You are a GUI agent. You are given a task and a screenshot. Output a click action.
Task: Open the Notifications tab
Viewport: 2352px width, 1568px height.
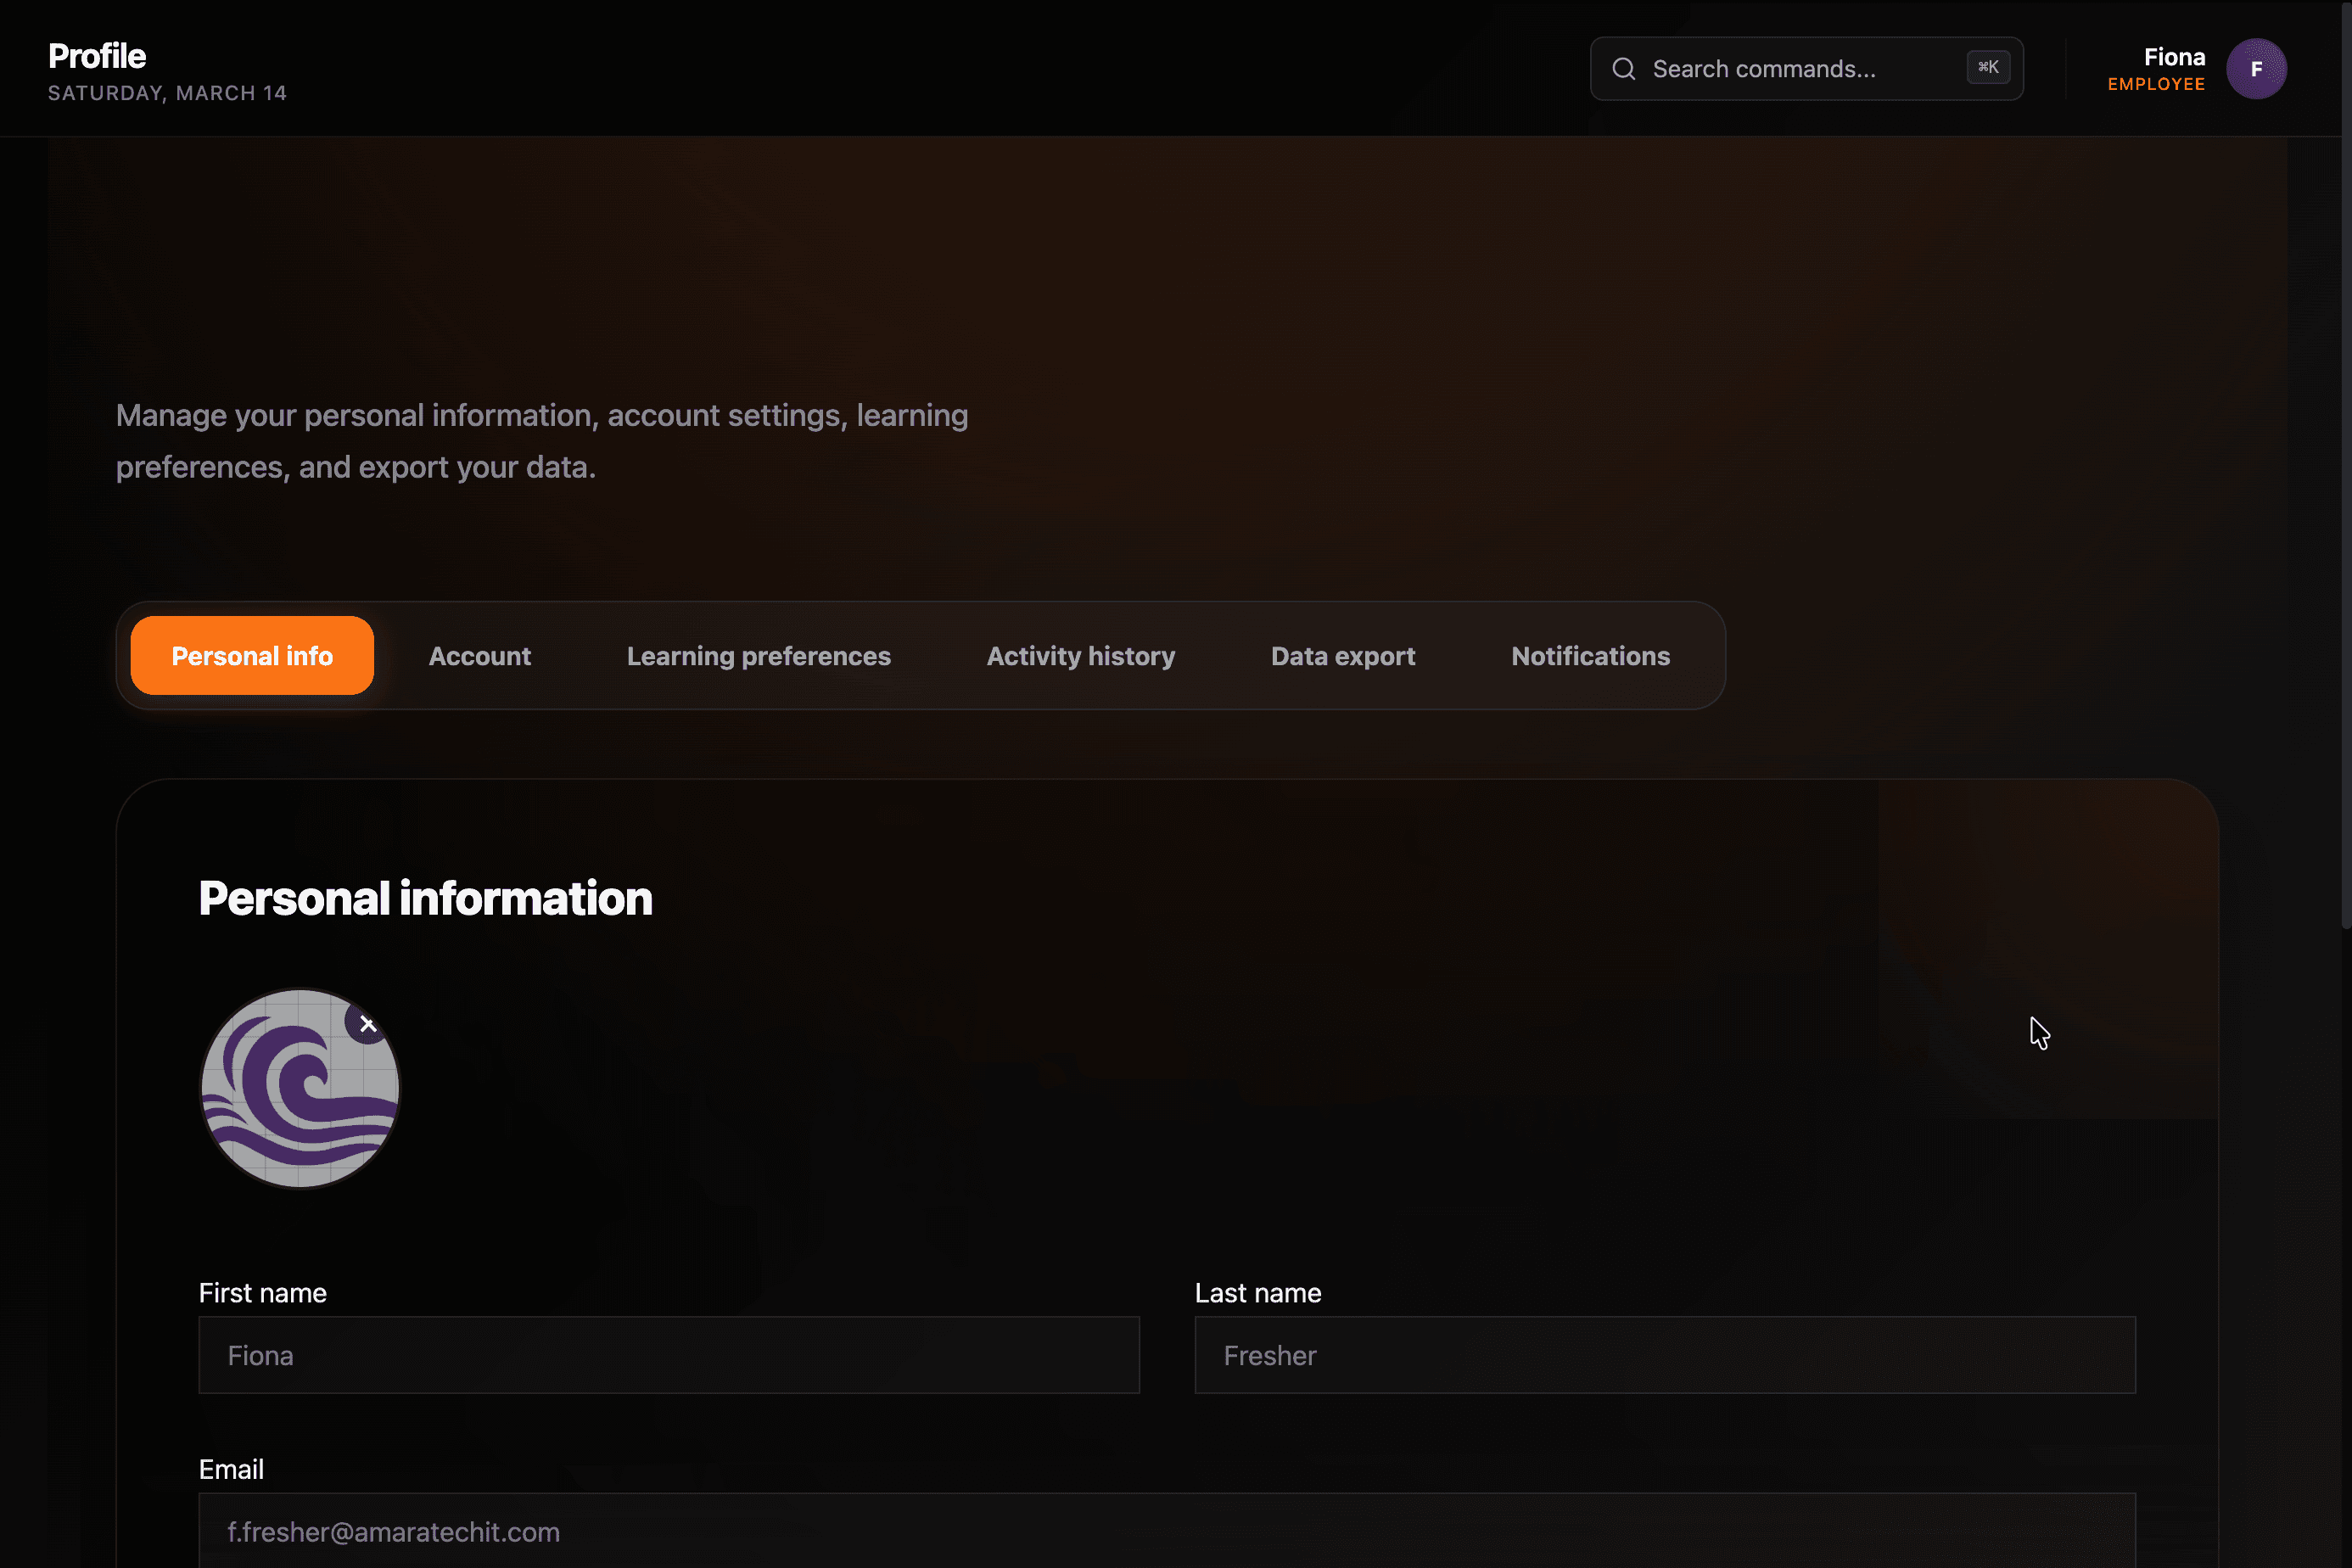[1590, 656]
